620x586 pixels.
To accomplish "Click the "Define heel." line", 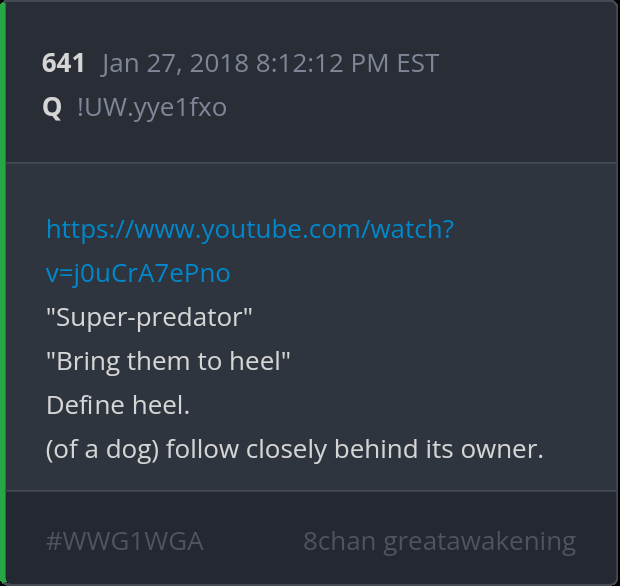I will (118, 405).
